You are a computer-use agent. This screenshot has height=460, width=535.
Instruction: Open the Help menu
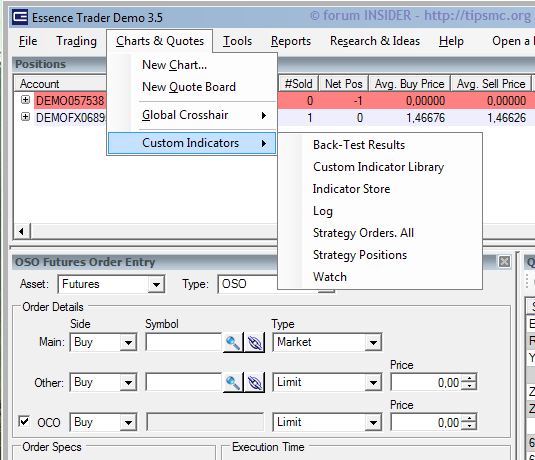(x=451, y=41)
